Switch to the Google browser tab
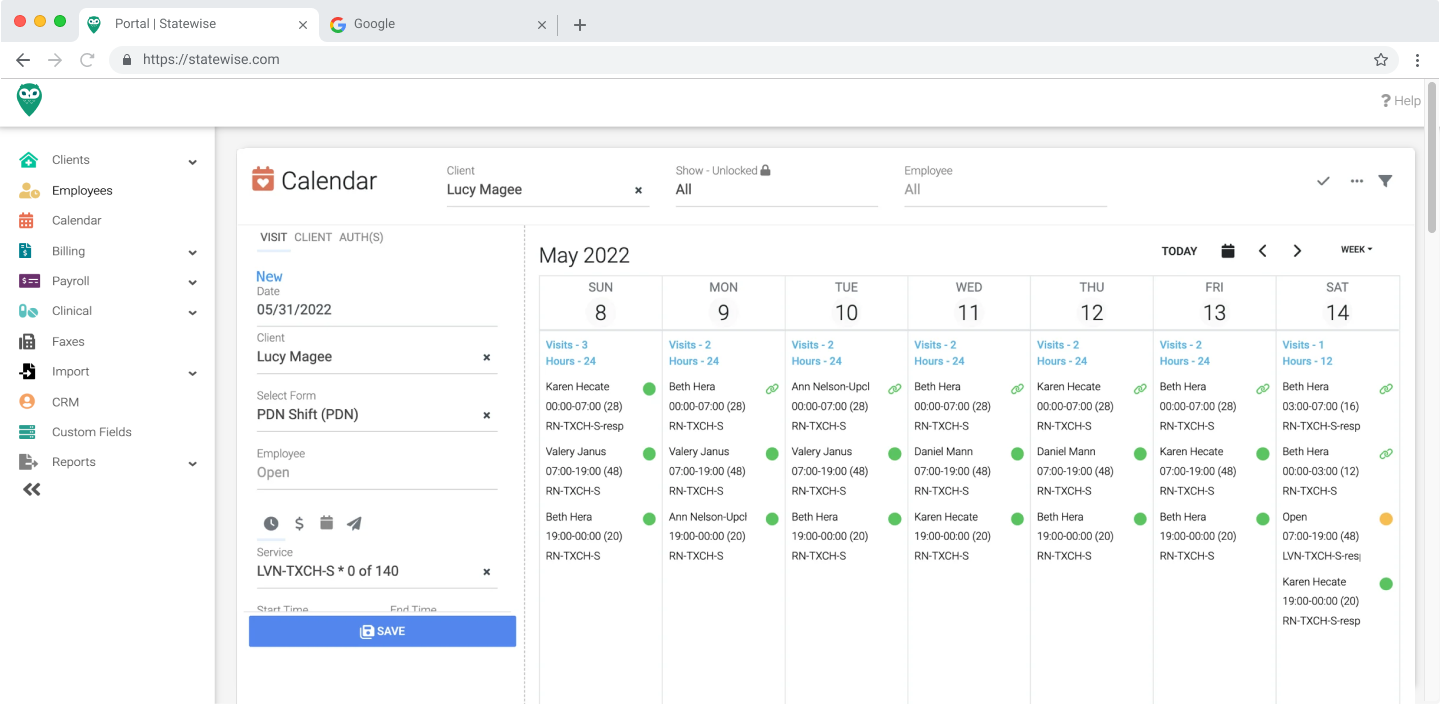The height and width of the screenshot is (704, 1440). 440,24
